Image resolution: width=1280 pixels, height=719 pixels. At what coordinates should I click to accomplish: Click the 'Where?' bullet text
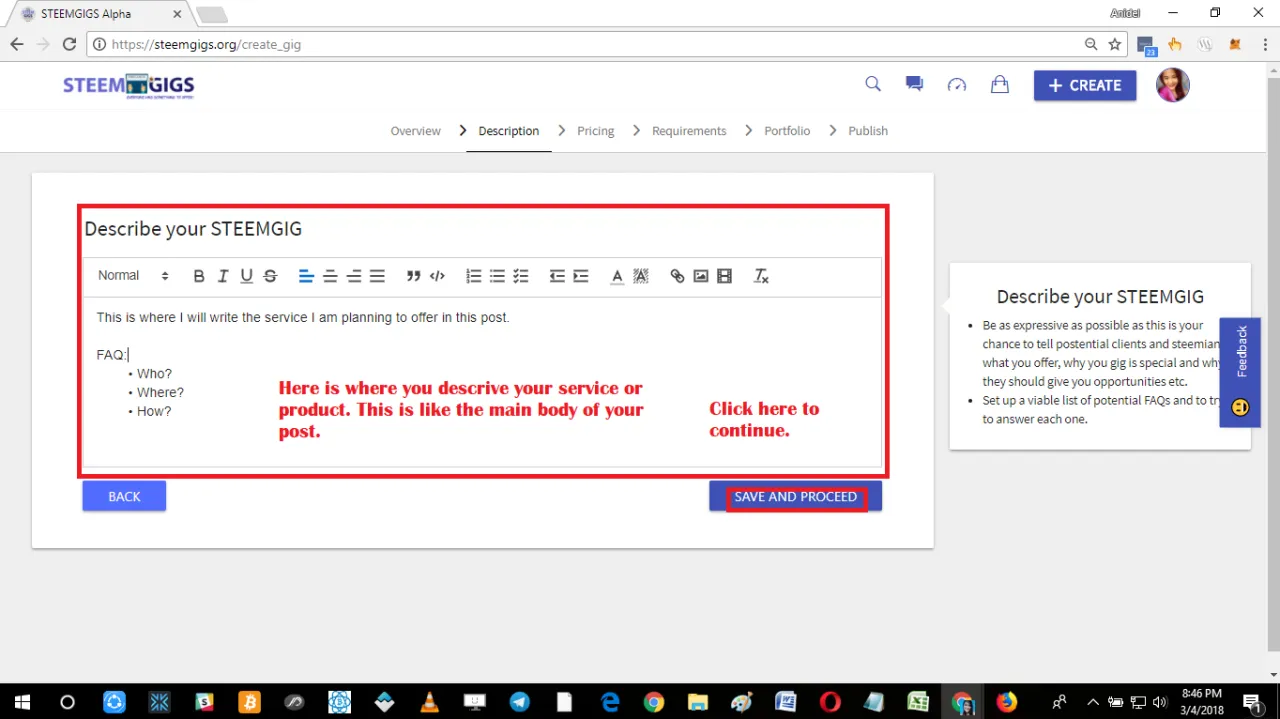(160, 392)
